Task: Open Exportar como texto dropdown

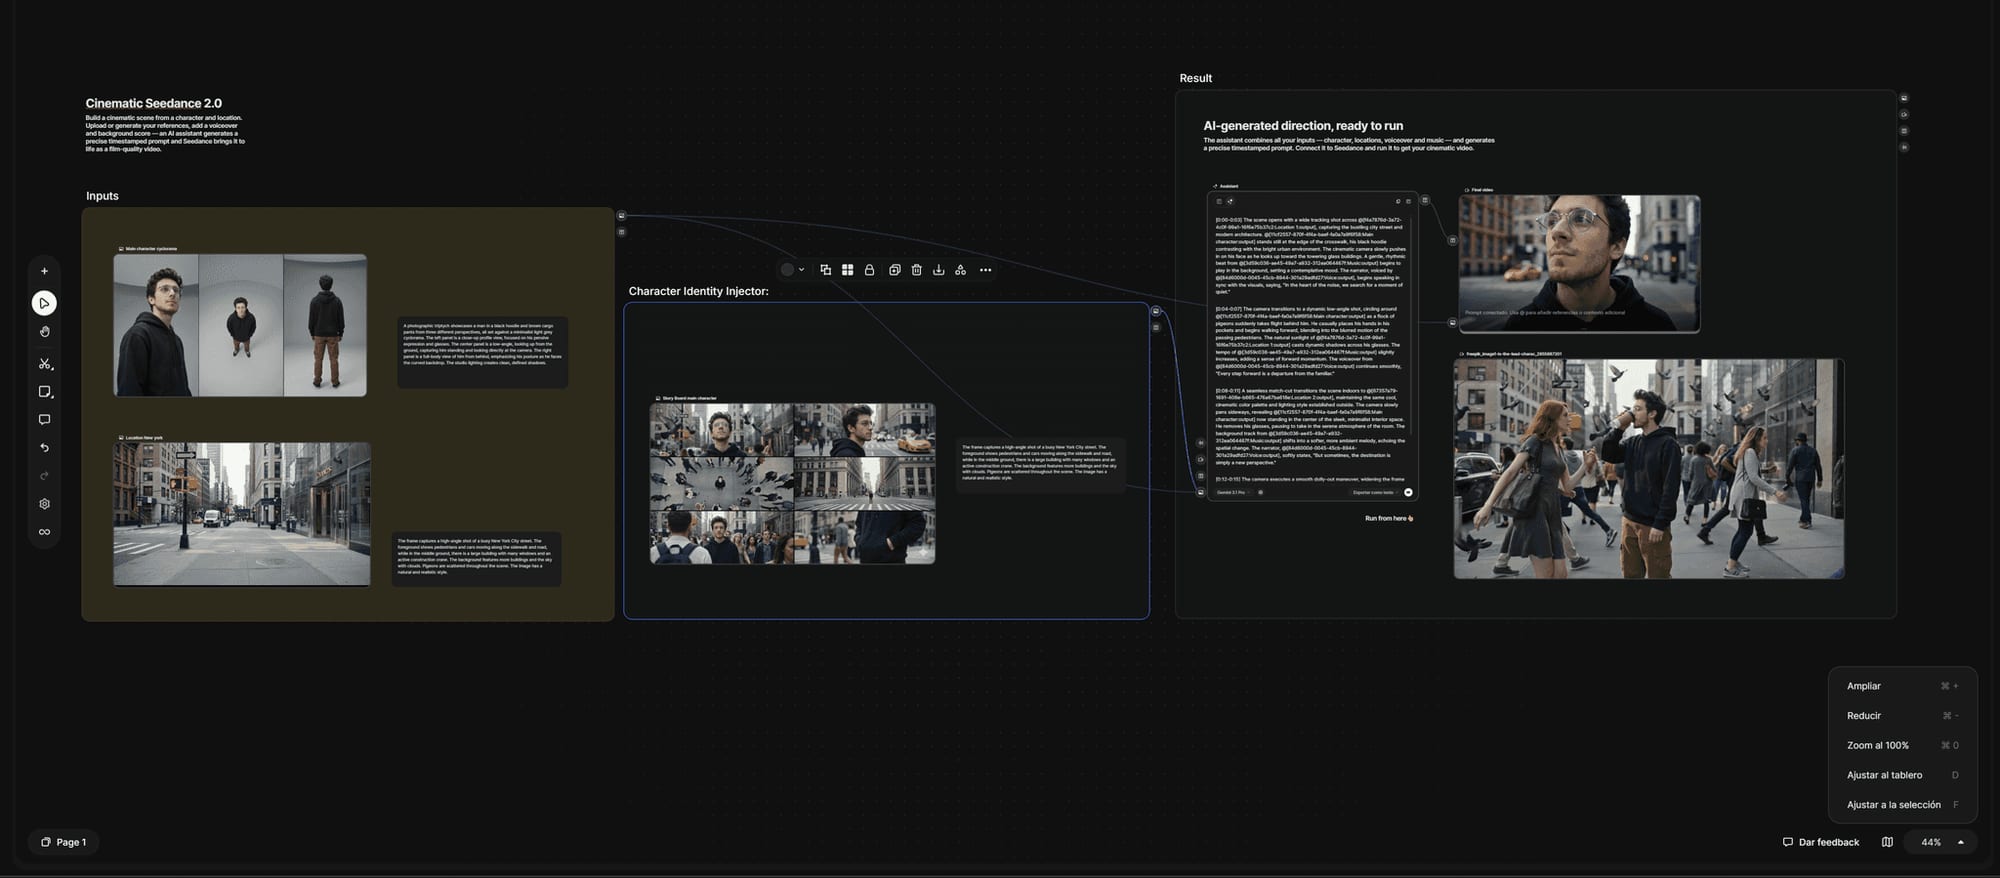Action: click(x=1375, y=493)
